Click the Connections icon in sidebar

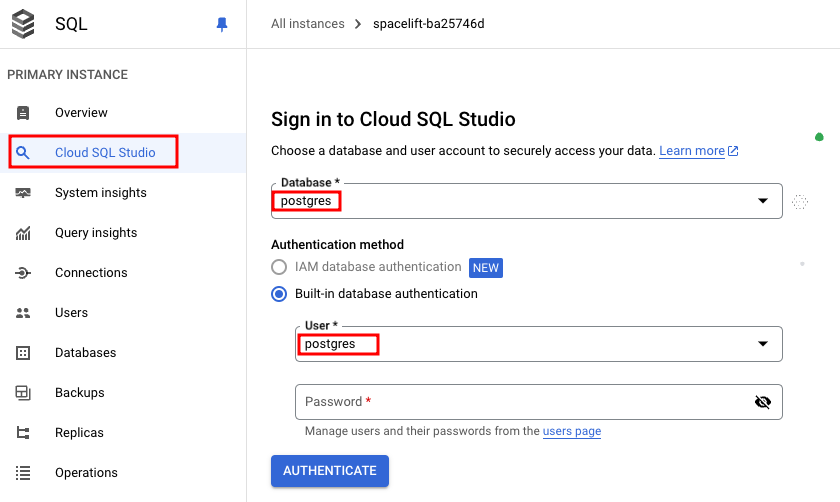coord(23,273)
